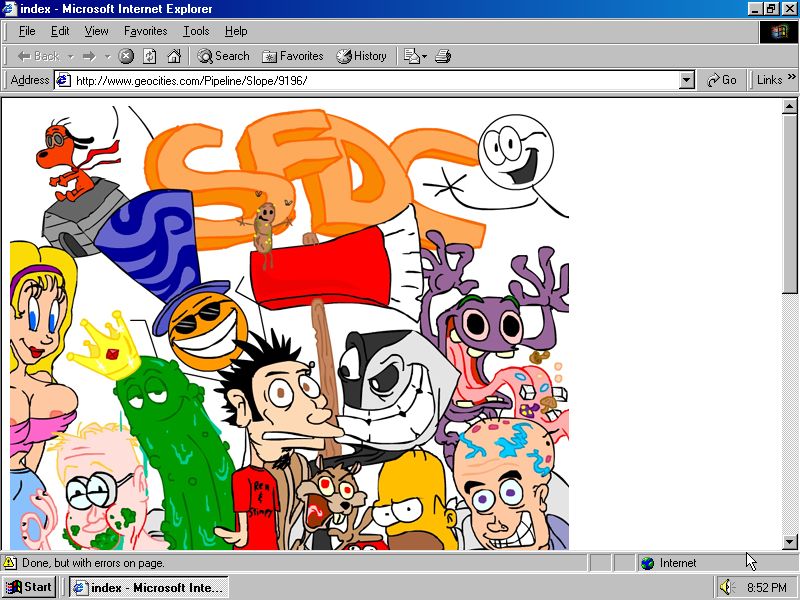Screen dimensions: 800x600
Task: Open the Forward history dropdown arrow
Action: pyautogui.click(x=108, y=57)
